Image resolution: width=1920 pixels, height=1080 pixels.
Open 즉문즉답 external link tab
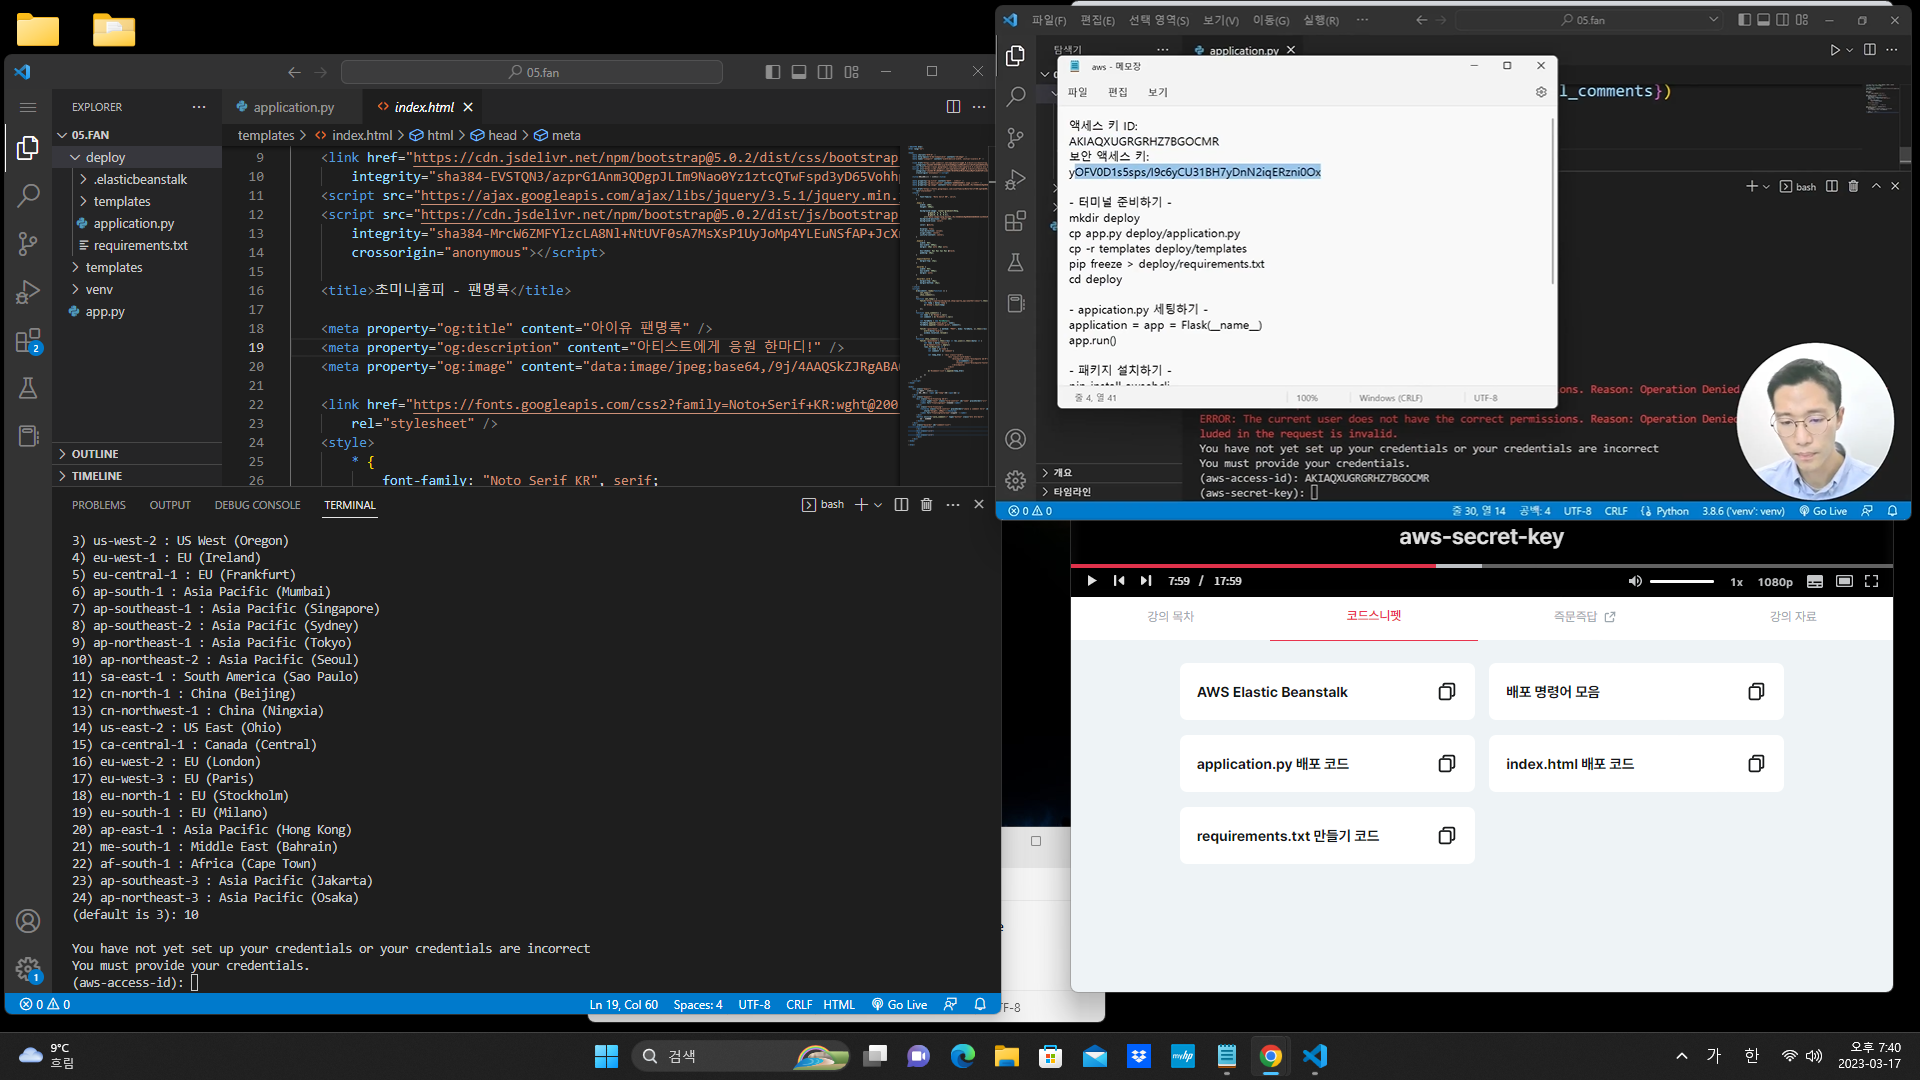[1585, 617]
